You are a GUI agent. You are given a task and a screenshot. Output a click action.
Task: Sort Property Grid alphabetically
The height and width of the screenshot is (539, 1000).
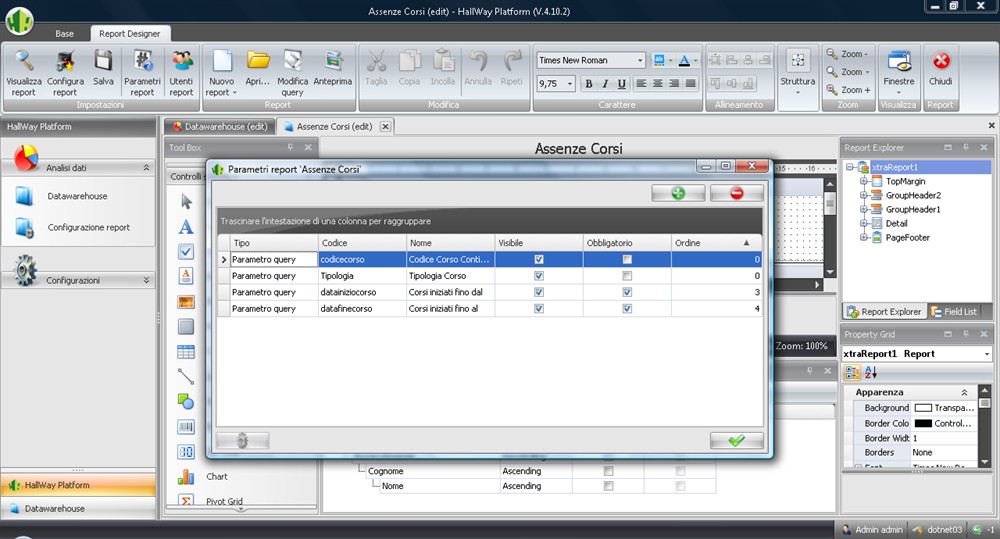click(871, 373)
